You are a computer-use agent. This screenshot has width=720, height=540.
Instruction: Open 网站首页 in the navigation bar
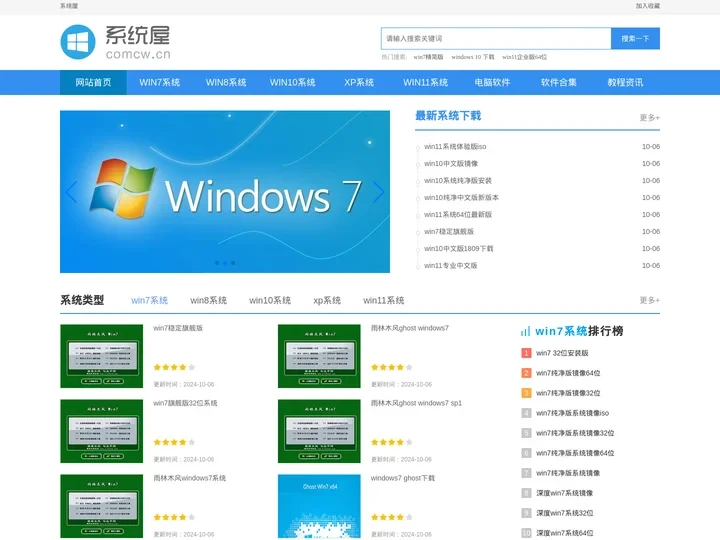coord(93,83)
